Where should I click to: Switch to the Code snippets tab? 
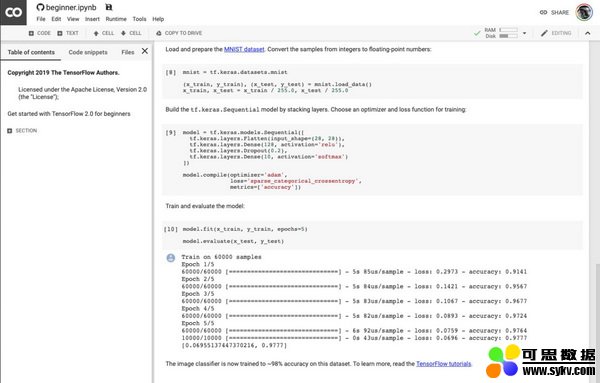[x=88, y=52]
